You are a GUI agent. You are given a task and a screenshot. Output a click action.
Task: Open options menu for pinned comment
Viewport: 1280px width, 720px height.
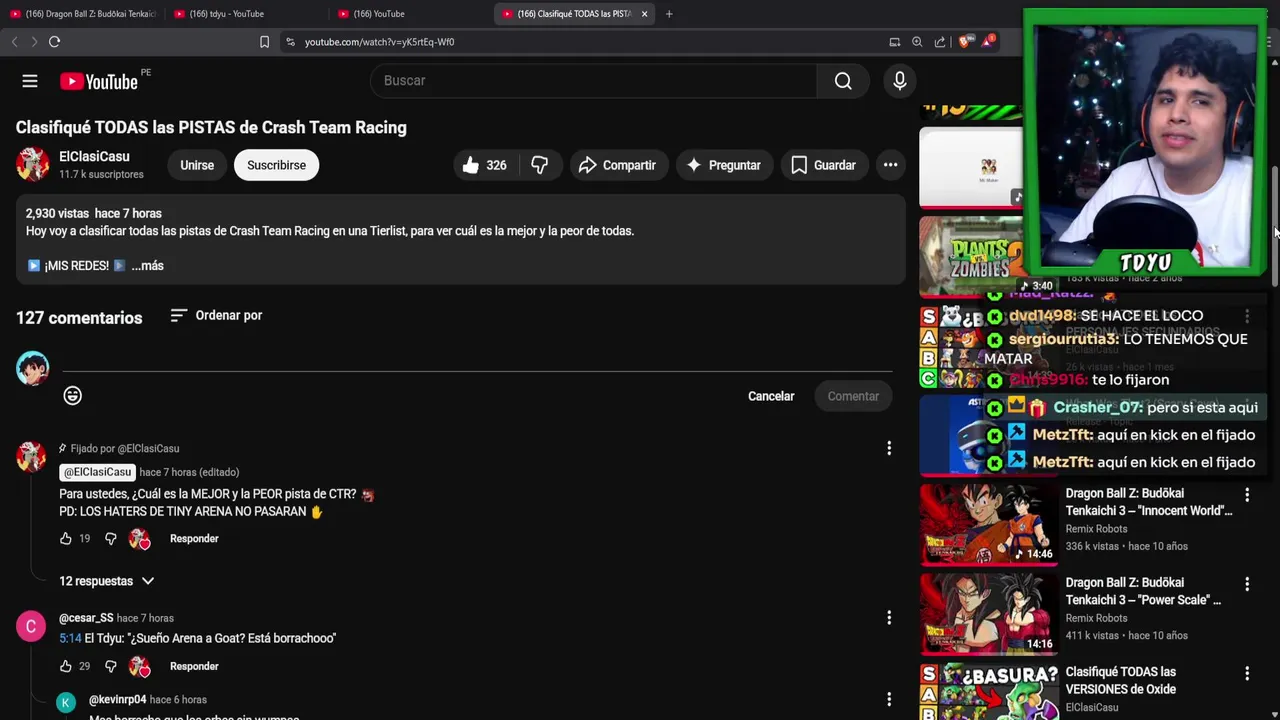tap(889, 448)
